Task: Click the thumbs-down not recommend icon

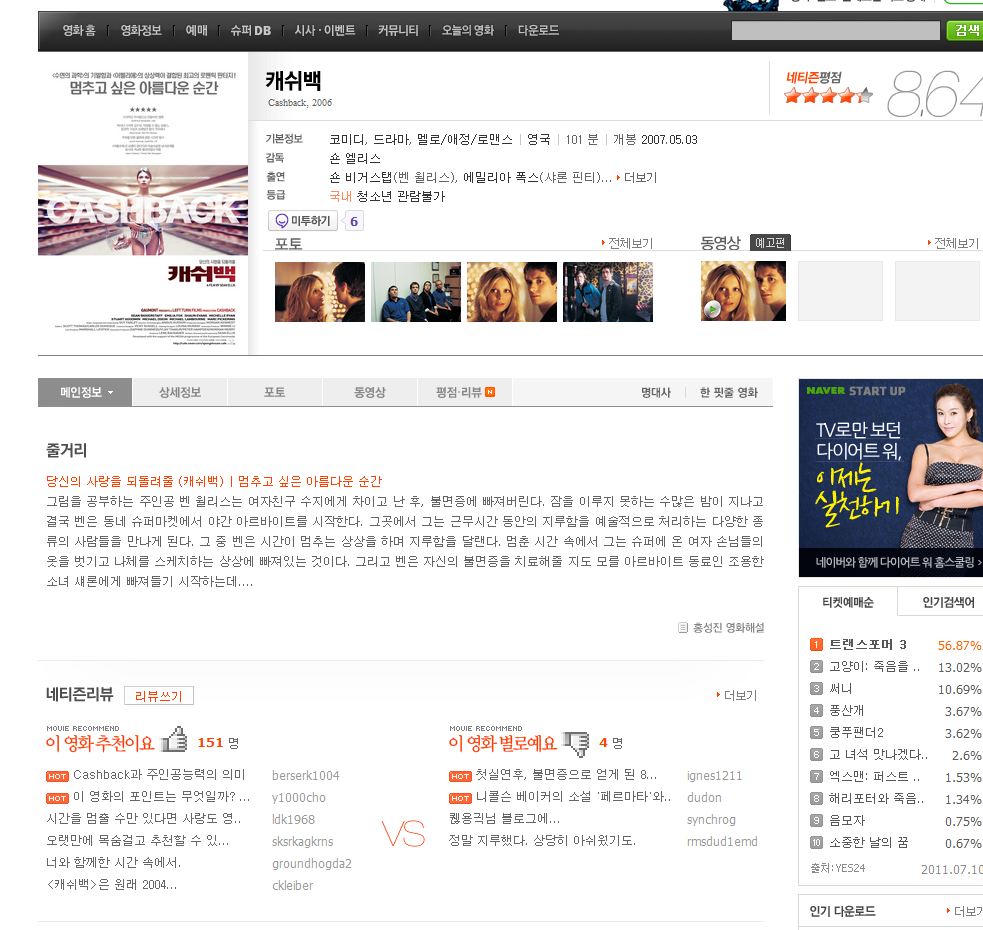Action: 576,744
